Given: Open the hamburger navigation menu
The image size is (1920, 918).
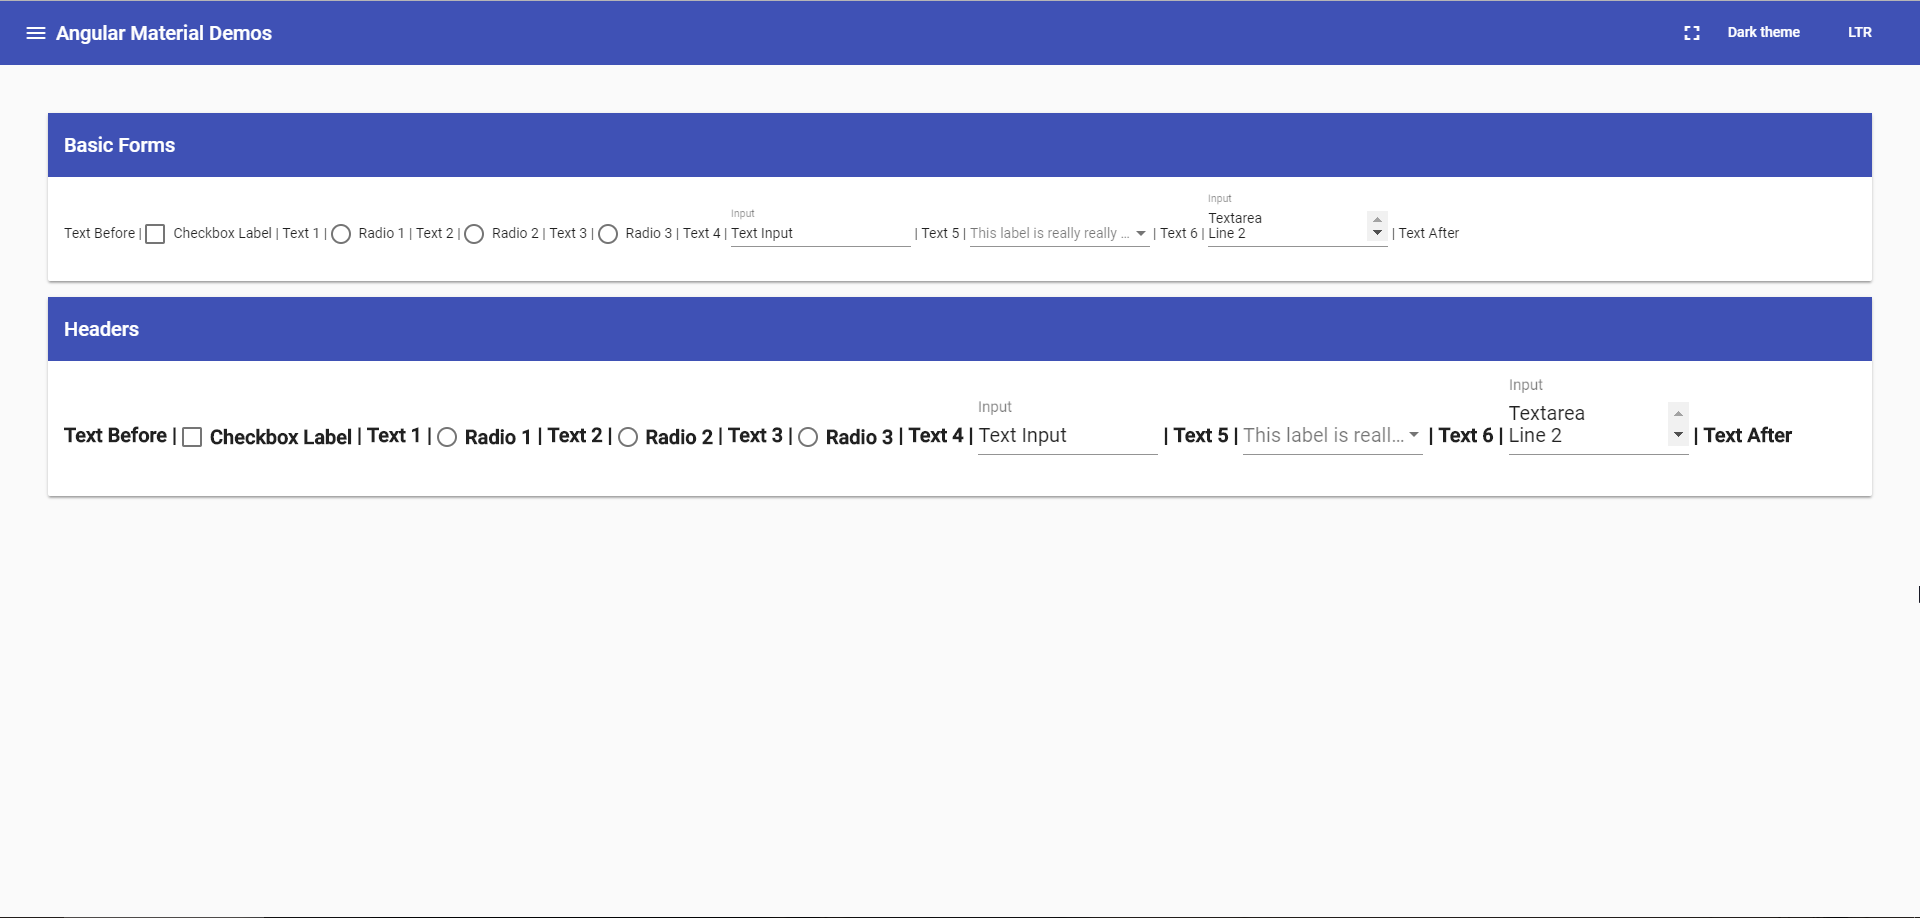Looking at the screenshot, I should click(36, 33).
